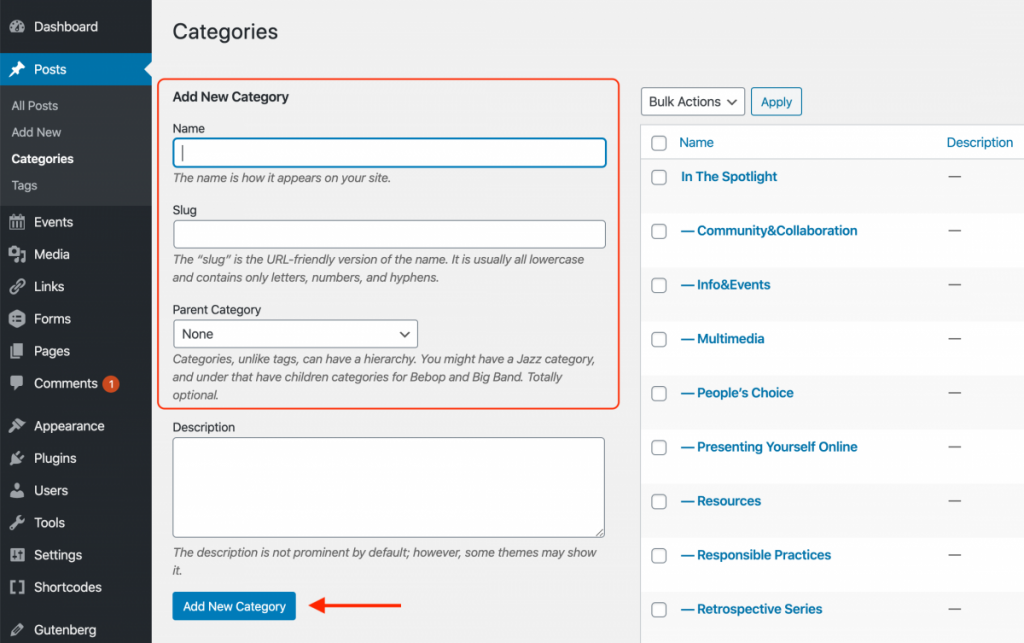This screenshot has width=1024, height=643.
Task: Open Plugins via the plug icon
Action: [17, 458]
